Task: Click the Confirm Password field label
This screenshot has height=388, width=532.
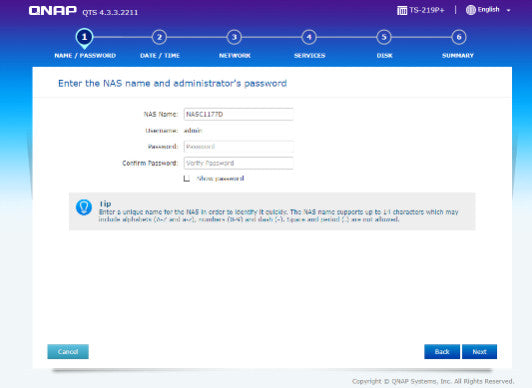Action: (x=150, y=163)
